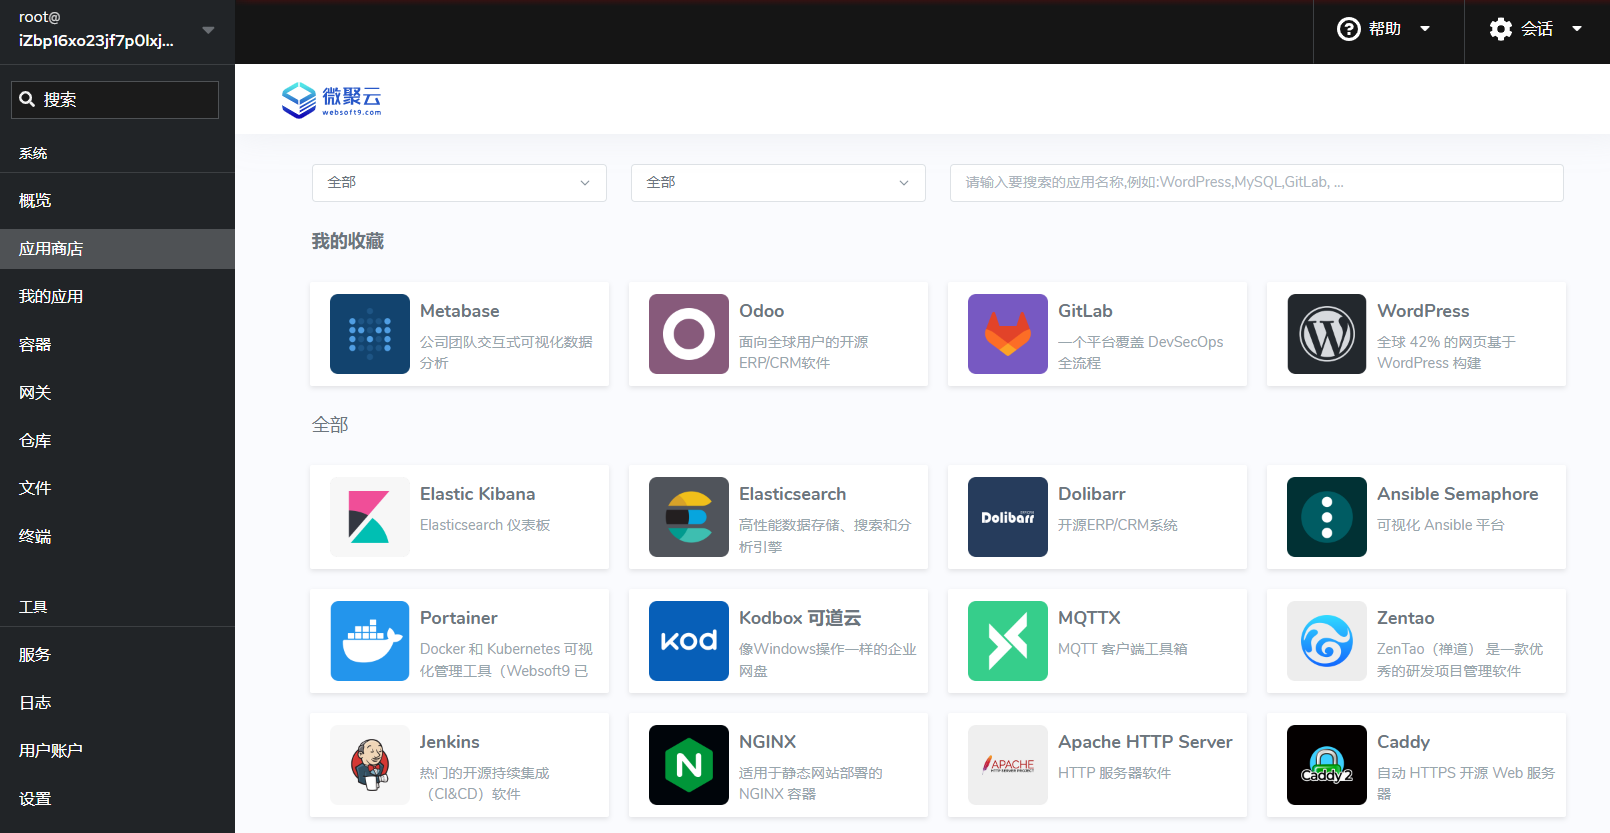Select the WordPress logo icon
Screen dimensions: 1610x833
1326,334
